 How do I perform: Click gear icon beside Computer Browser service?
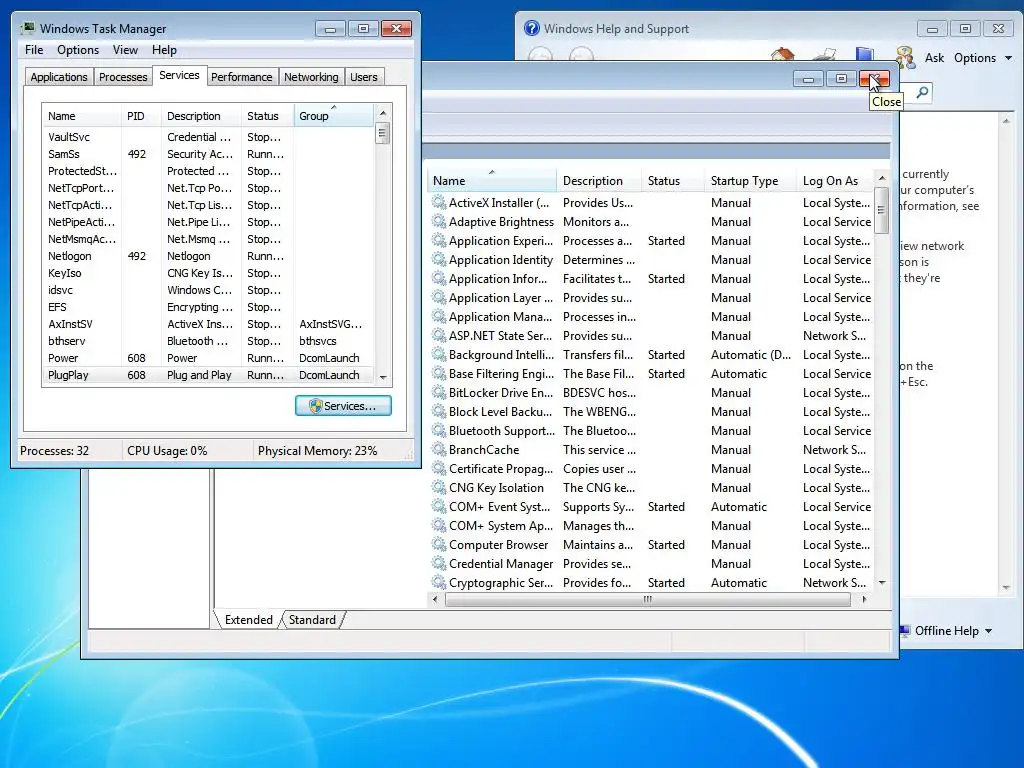(x=439, y=544)
